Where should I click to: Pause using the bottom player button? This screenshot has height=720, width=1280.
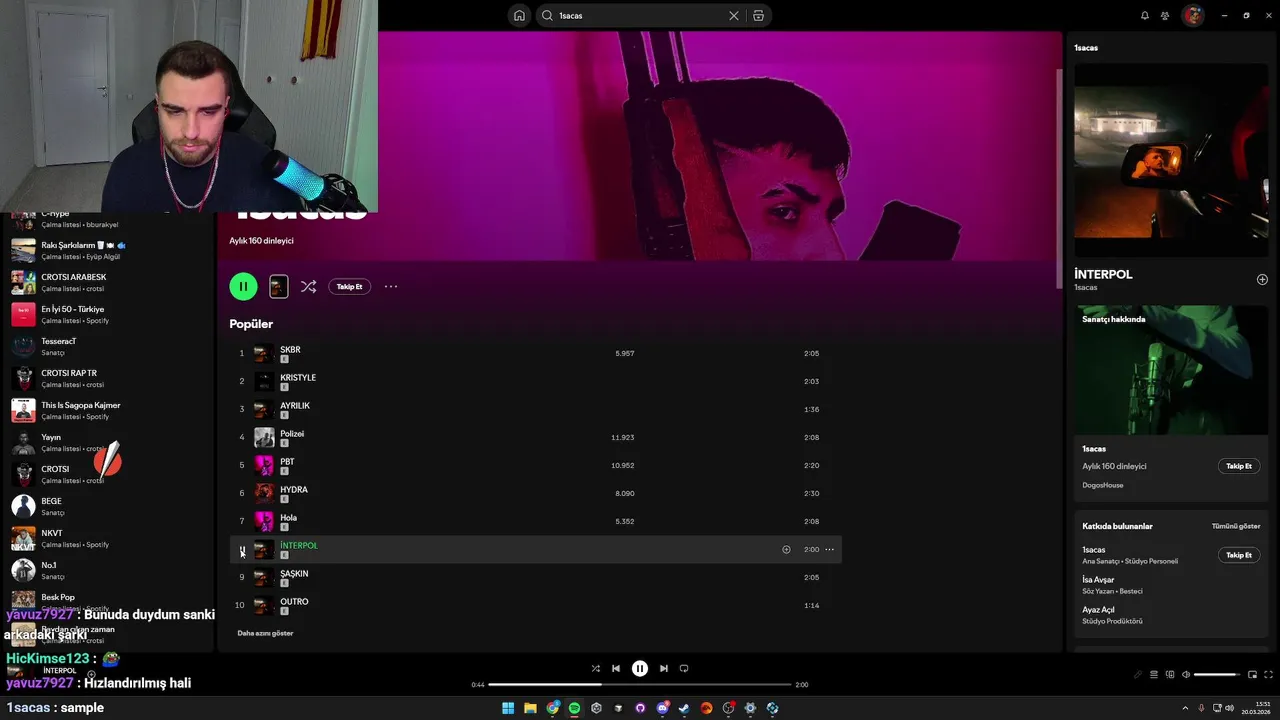coord(640,668)
